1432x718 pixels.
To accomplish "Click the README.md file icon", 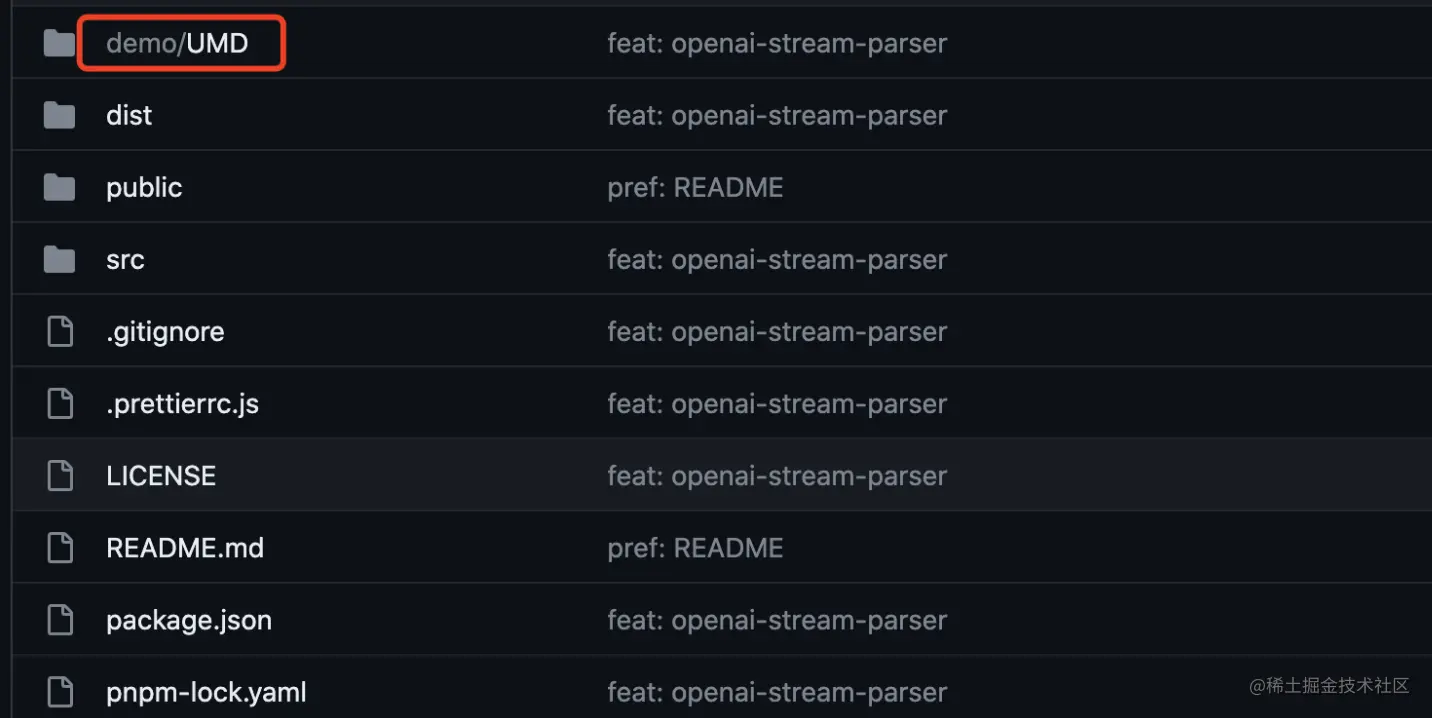I will tap(60, 548).
